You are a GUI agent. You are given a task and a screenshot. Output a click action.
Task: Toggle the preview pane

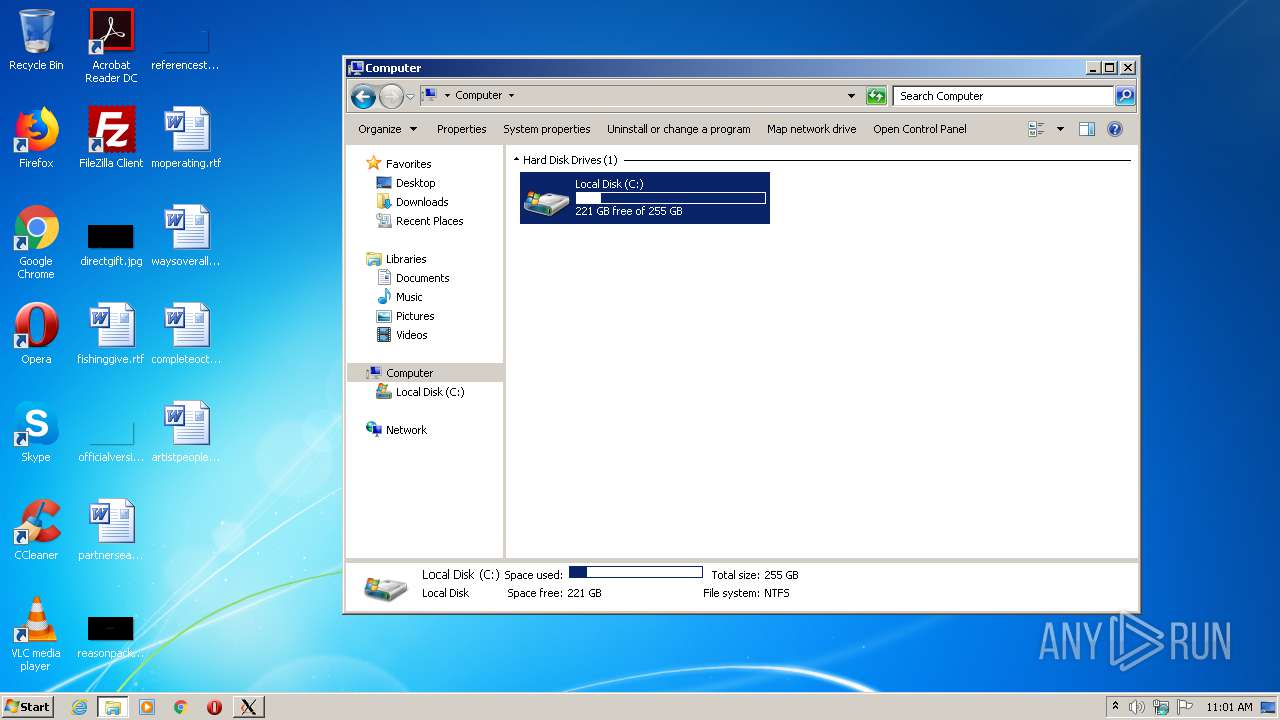(x=1087, y=129)
